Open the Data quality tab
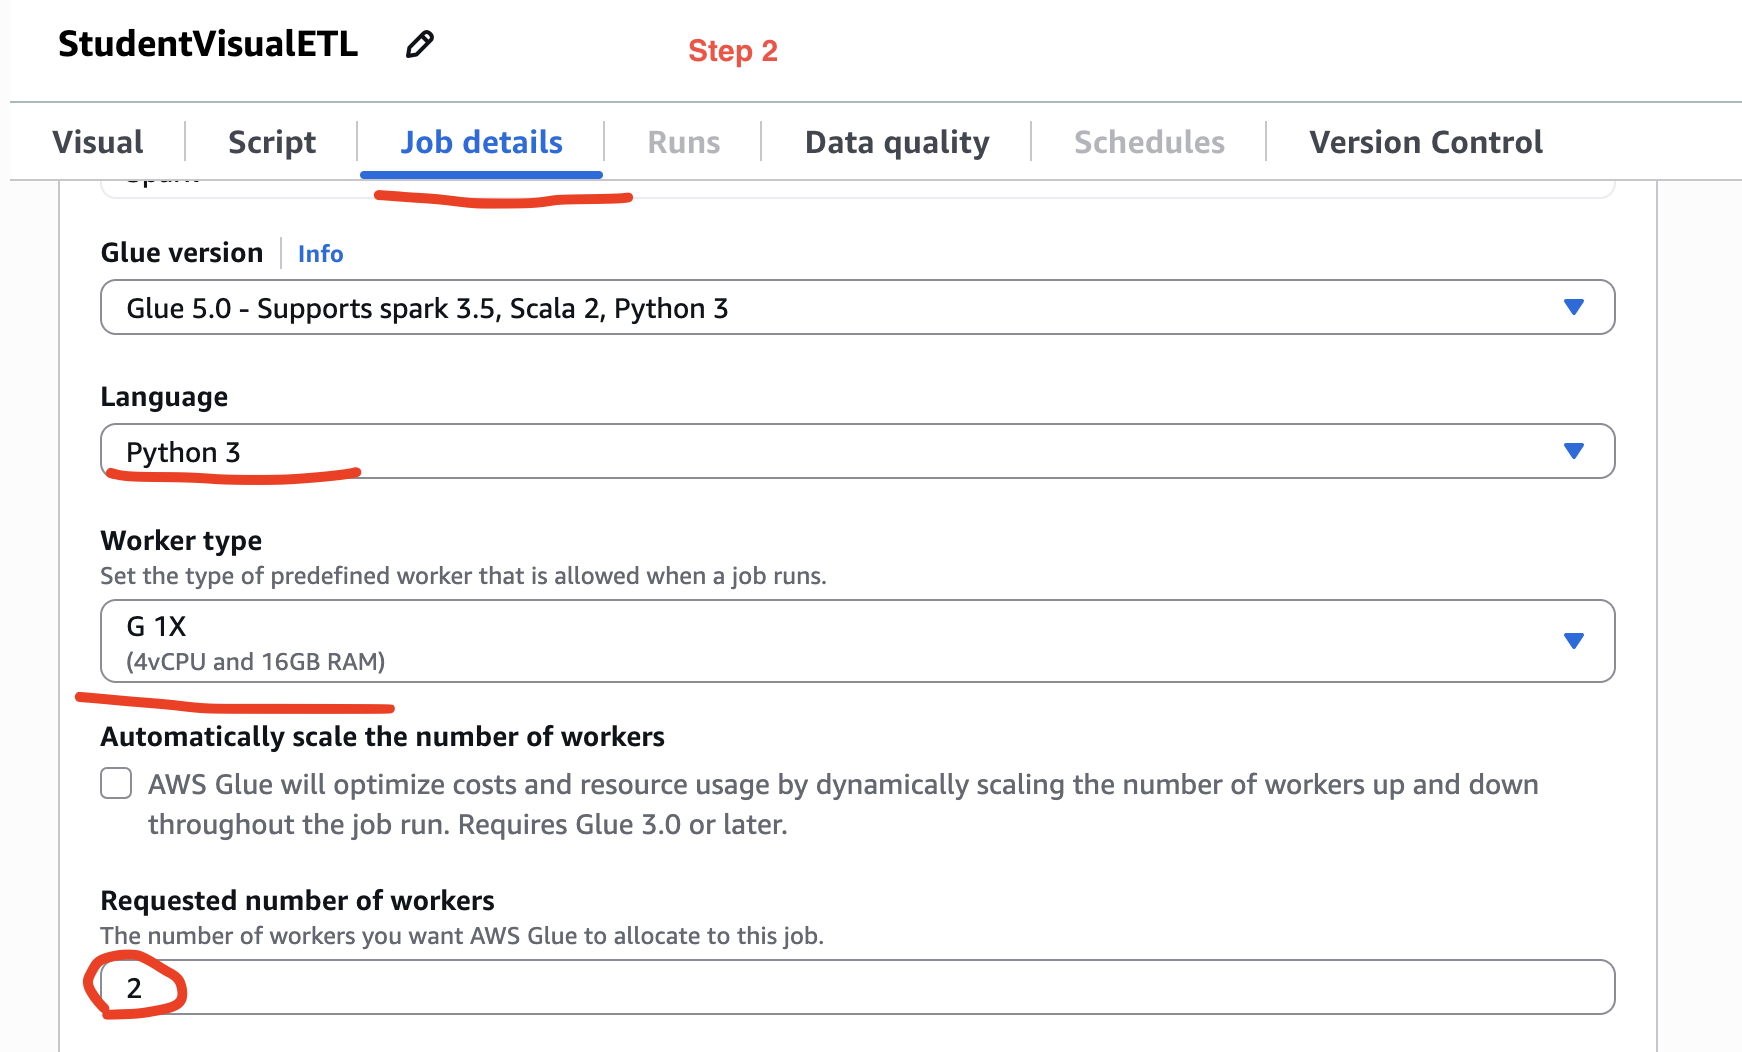The height and width of the screenshot is (1052, 1742). pyautogui.click(x=896, y=142)
